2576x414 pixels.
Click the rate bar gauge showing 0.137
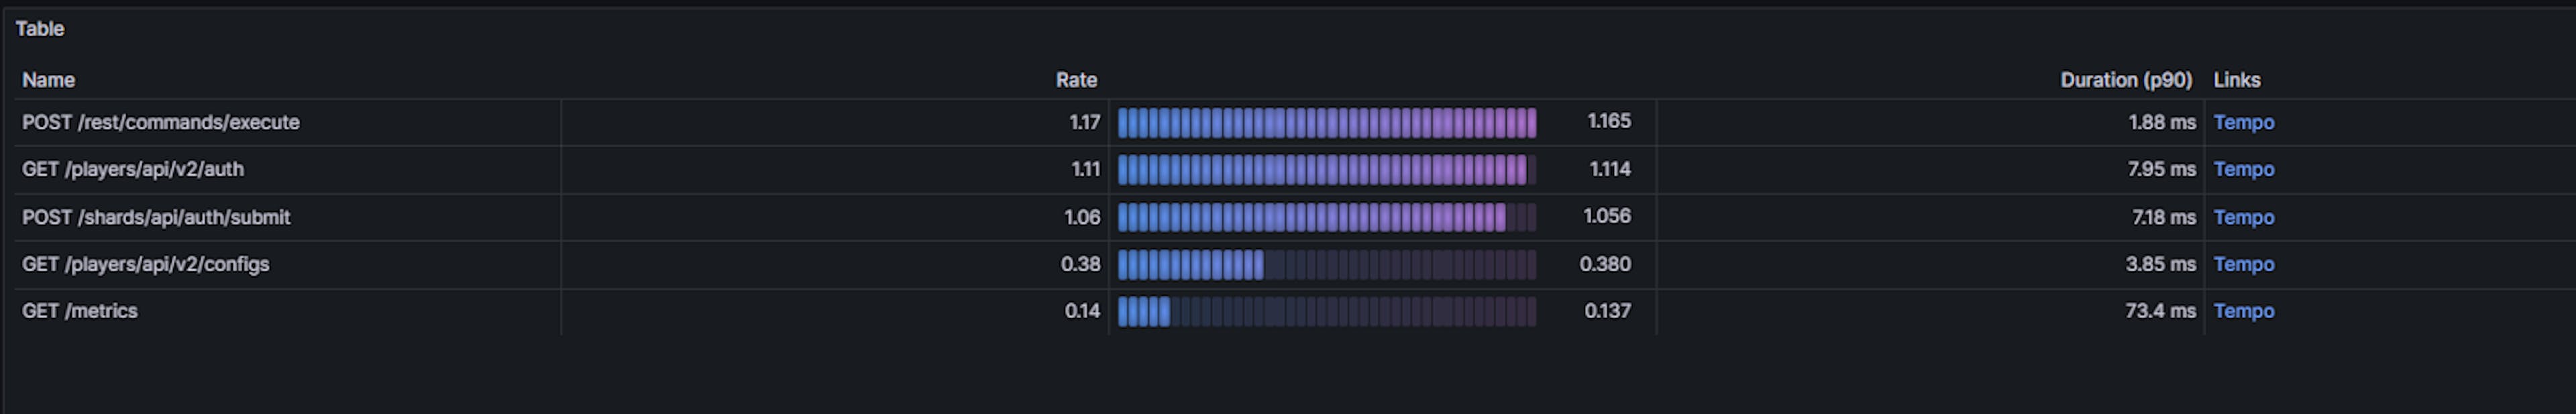[1326, 311]
